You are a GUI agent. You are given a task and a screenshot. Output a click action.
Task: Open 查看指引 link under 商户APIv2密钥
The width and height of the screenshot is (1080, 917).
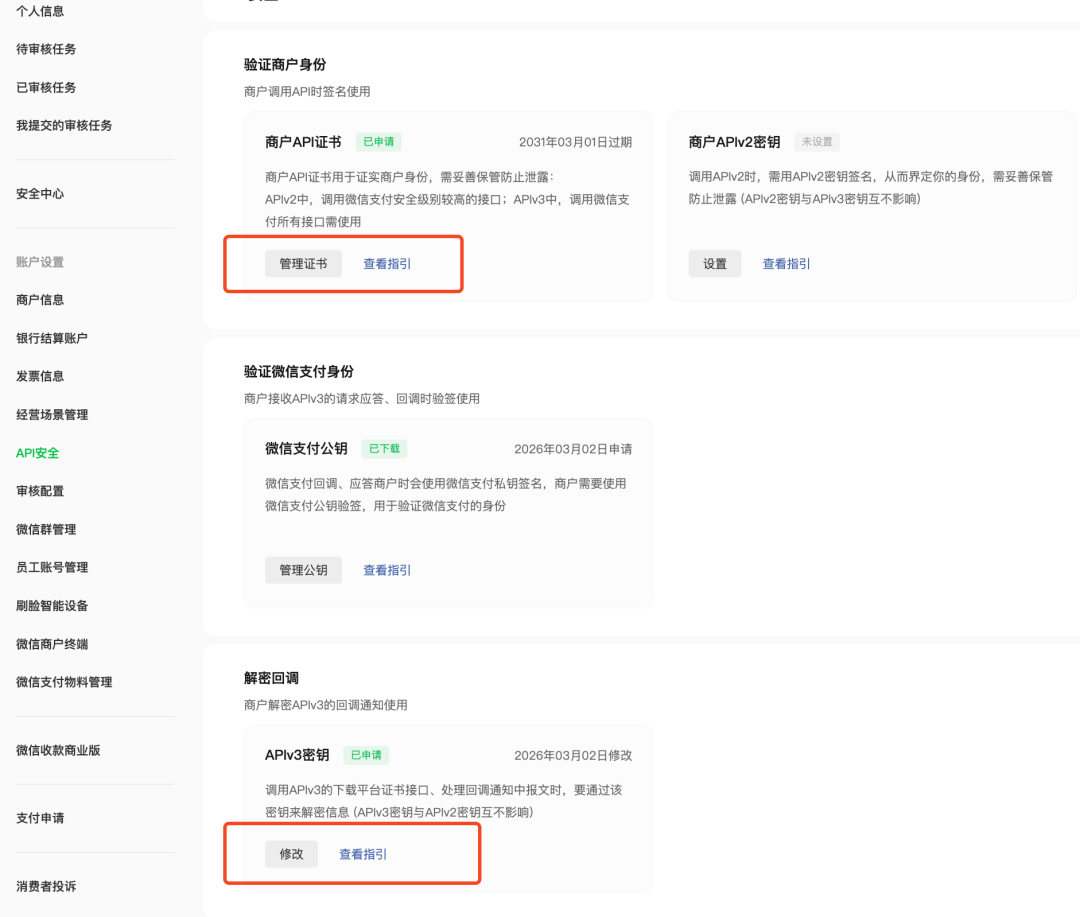787,264
